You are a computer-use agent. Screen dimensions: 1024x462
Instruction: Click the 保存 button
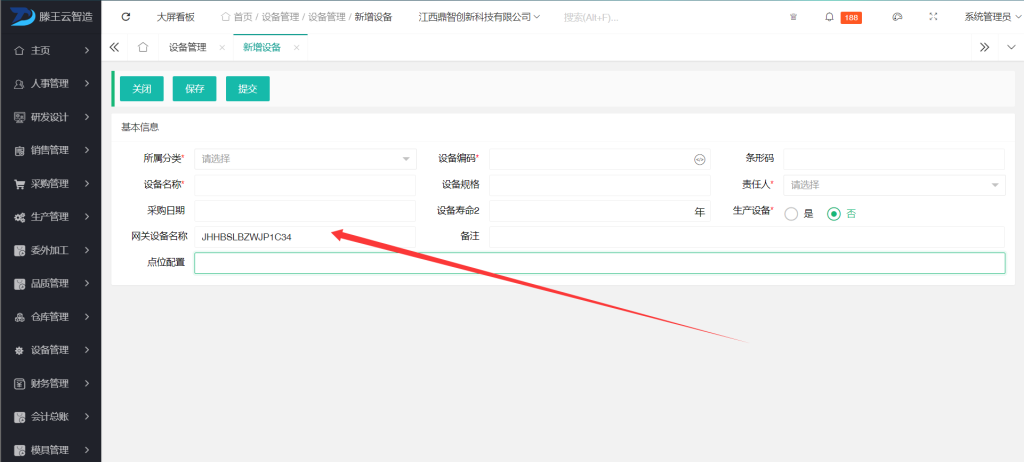(194, 89)
